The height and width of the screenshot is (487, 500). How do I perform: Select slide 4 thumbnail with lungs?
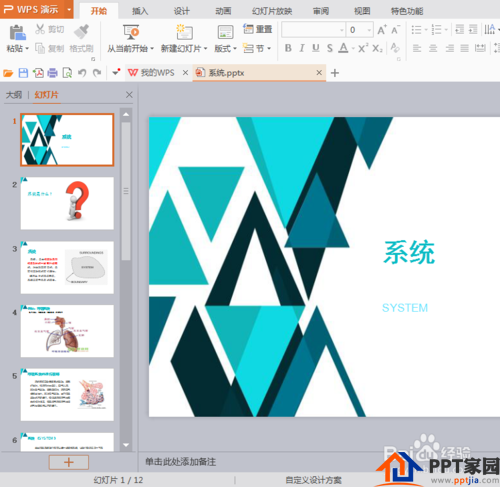point(67,331)
